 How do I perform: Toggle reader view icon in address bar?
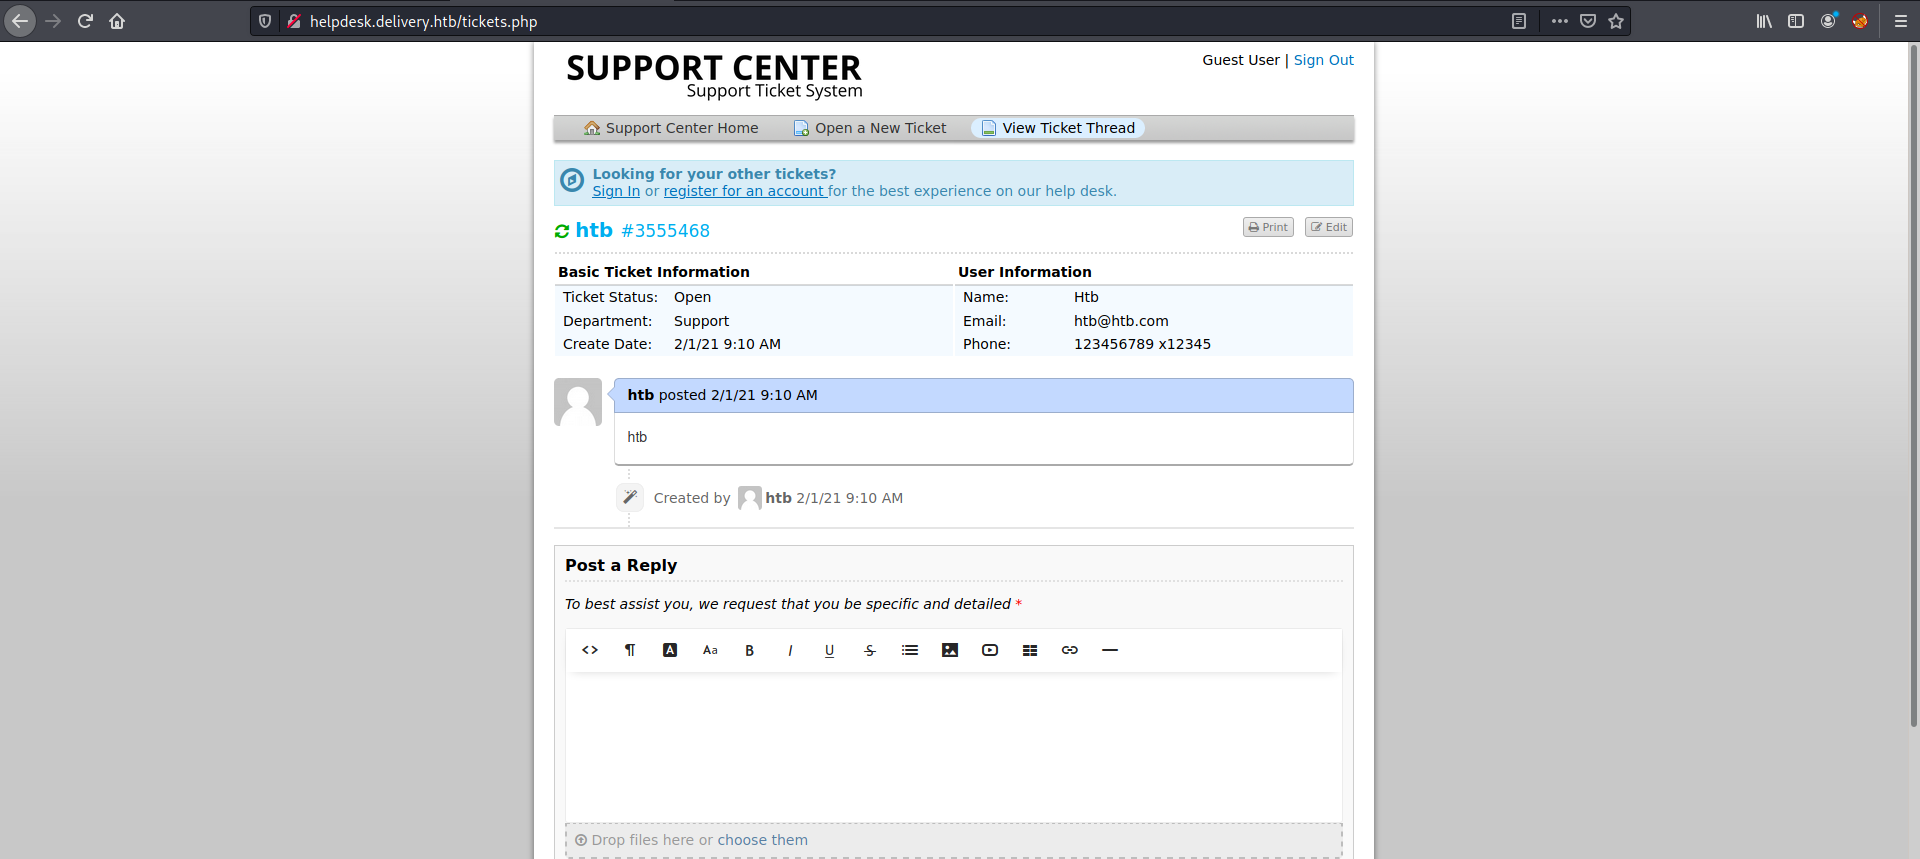tap(1519, 21)
